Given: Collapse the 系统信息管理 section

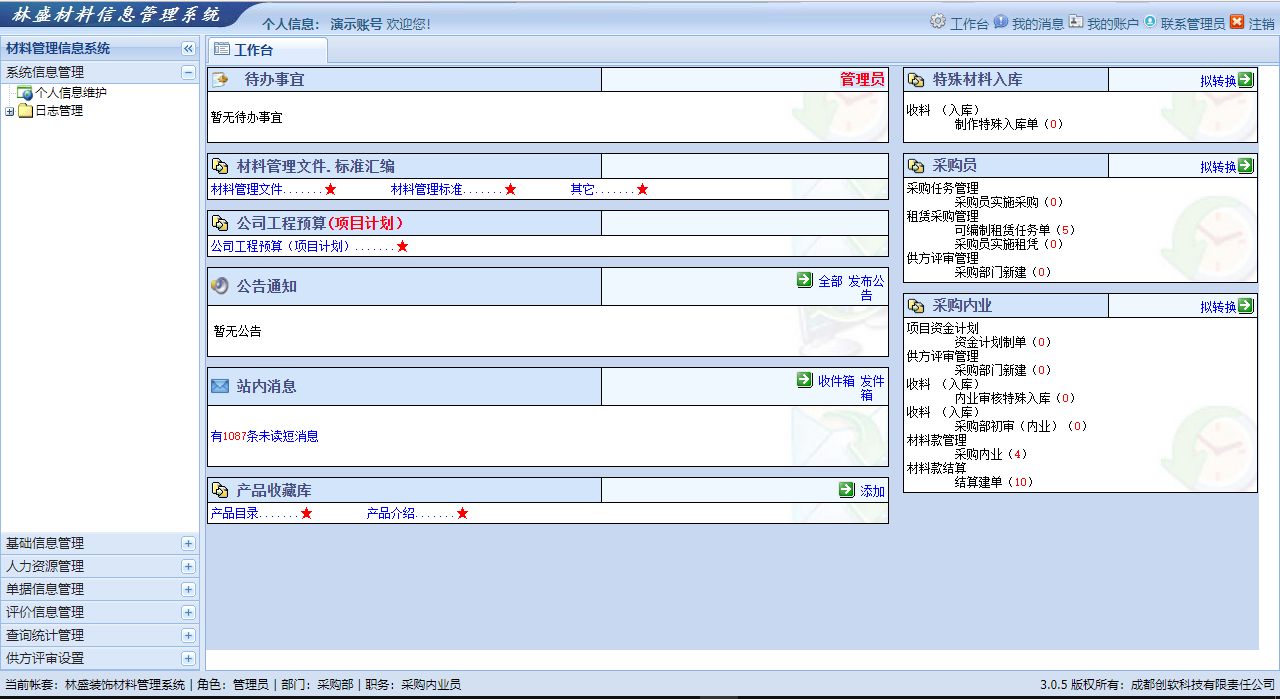Looking at the screenshot, I should coord(187,72).
